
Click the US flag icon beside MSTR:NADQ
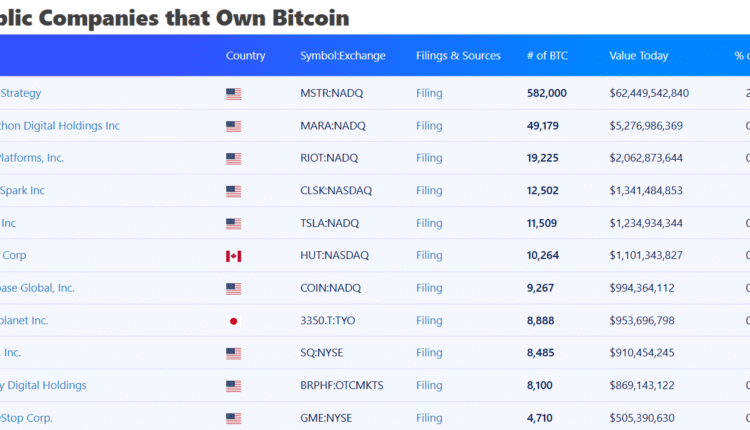tap(233, 94)
